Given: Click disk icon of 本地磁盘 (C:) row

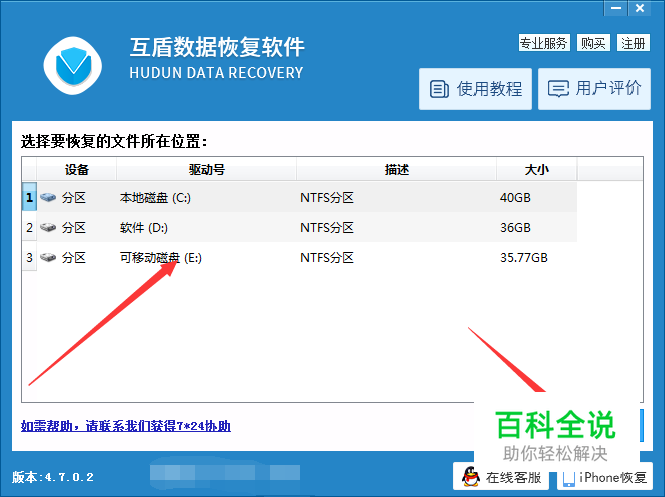Looking at the screenshot, I should [48, 197].
